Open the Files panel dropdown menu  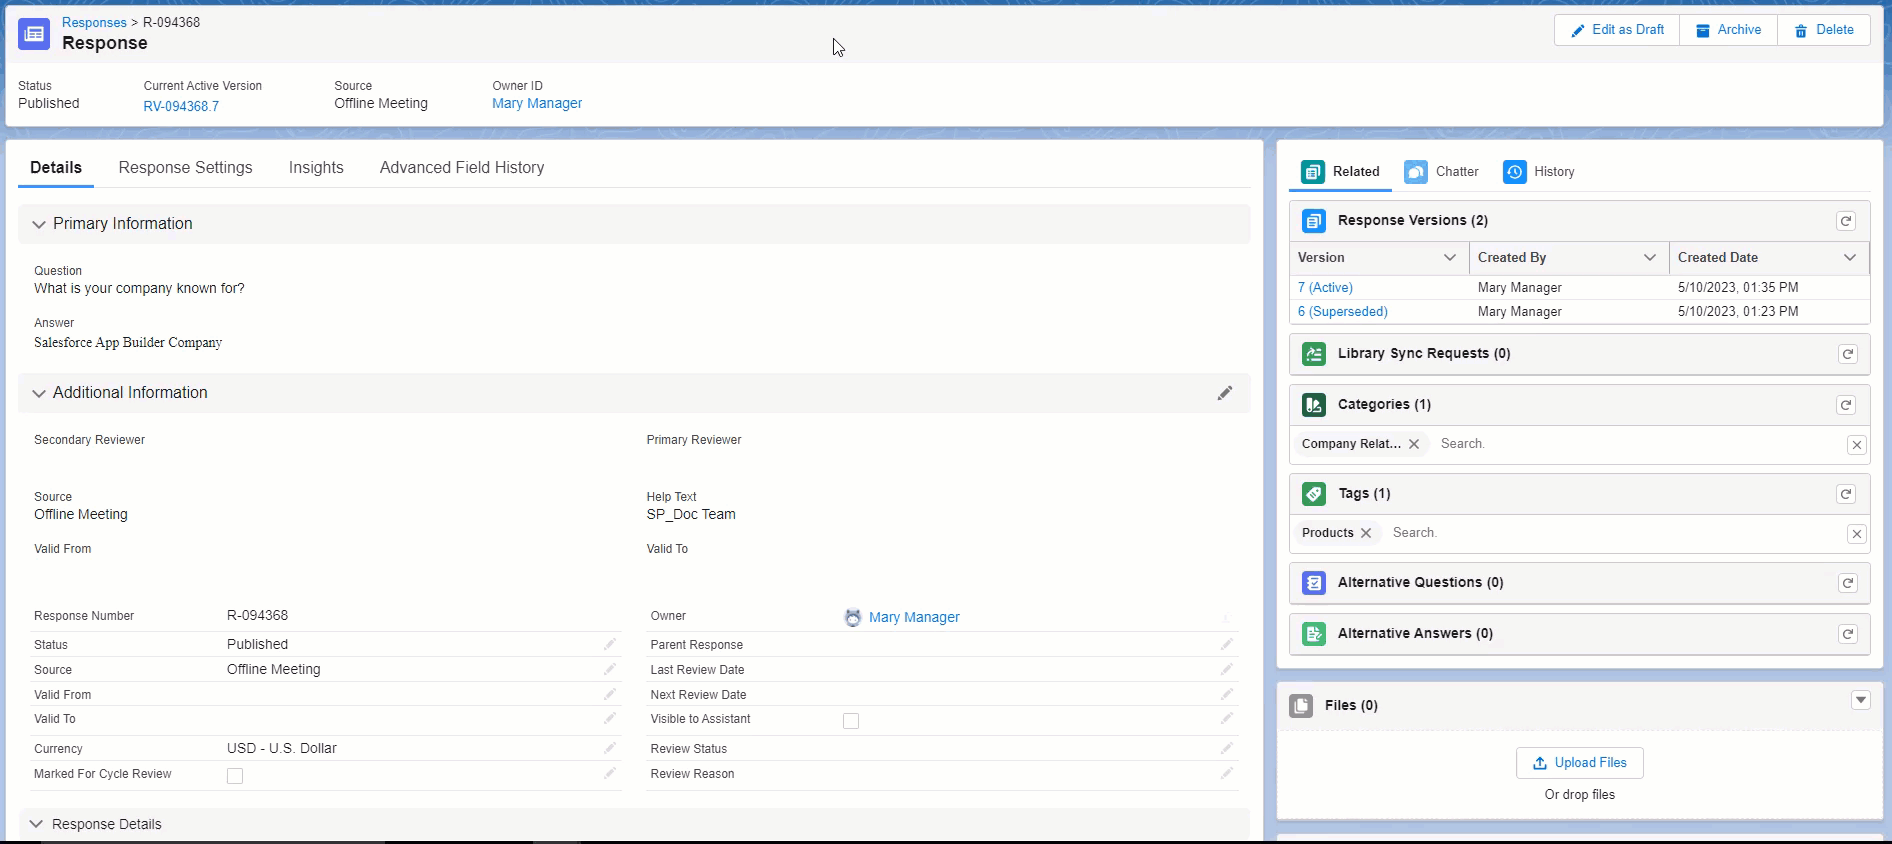click(x=1860, y=700)
